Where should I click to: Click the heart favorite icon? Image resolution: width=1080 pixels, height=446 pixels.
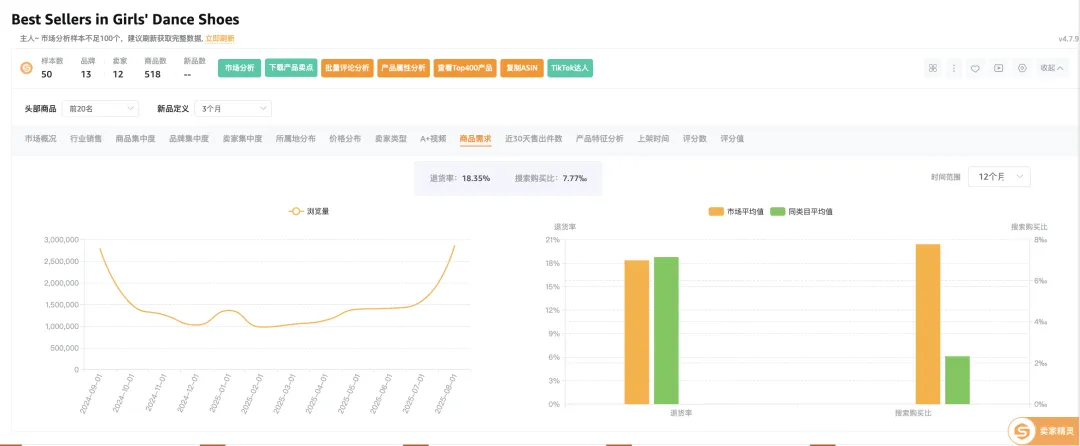pos(975,68)
